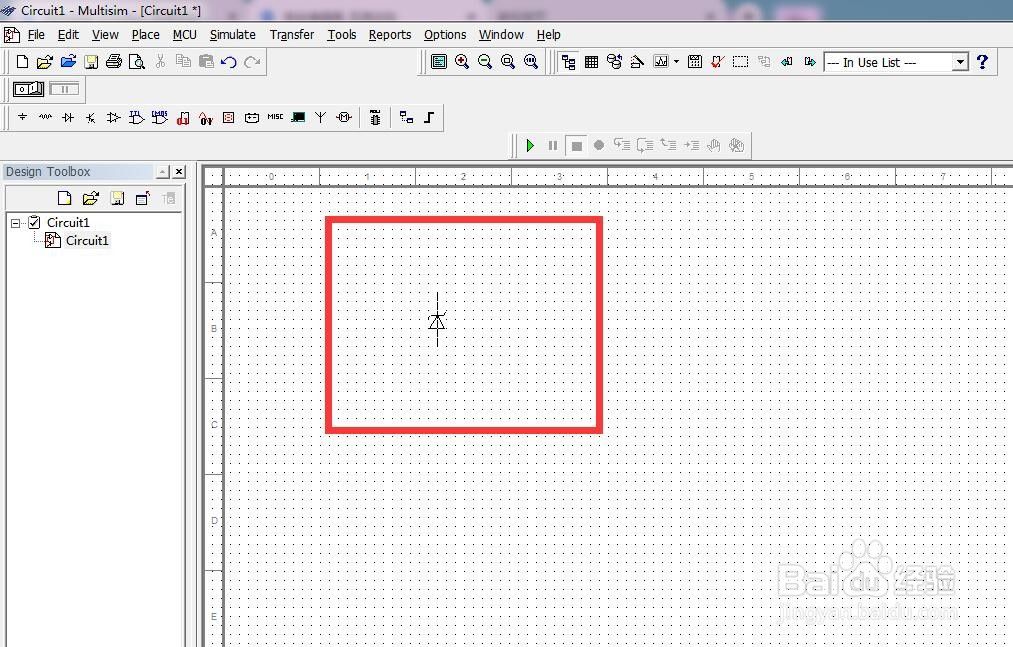Toggle full screen view icon

(x=439, y=62)
